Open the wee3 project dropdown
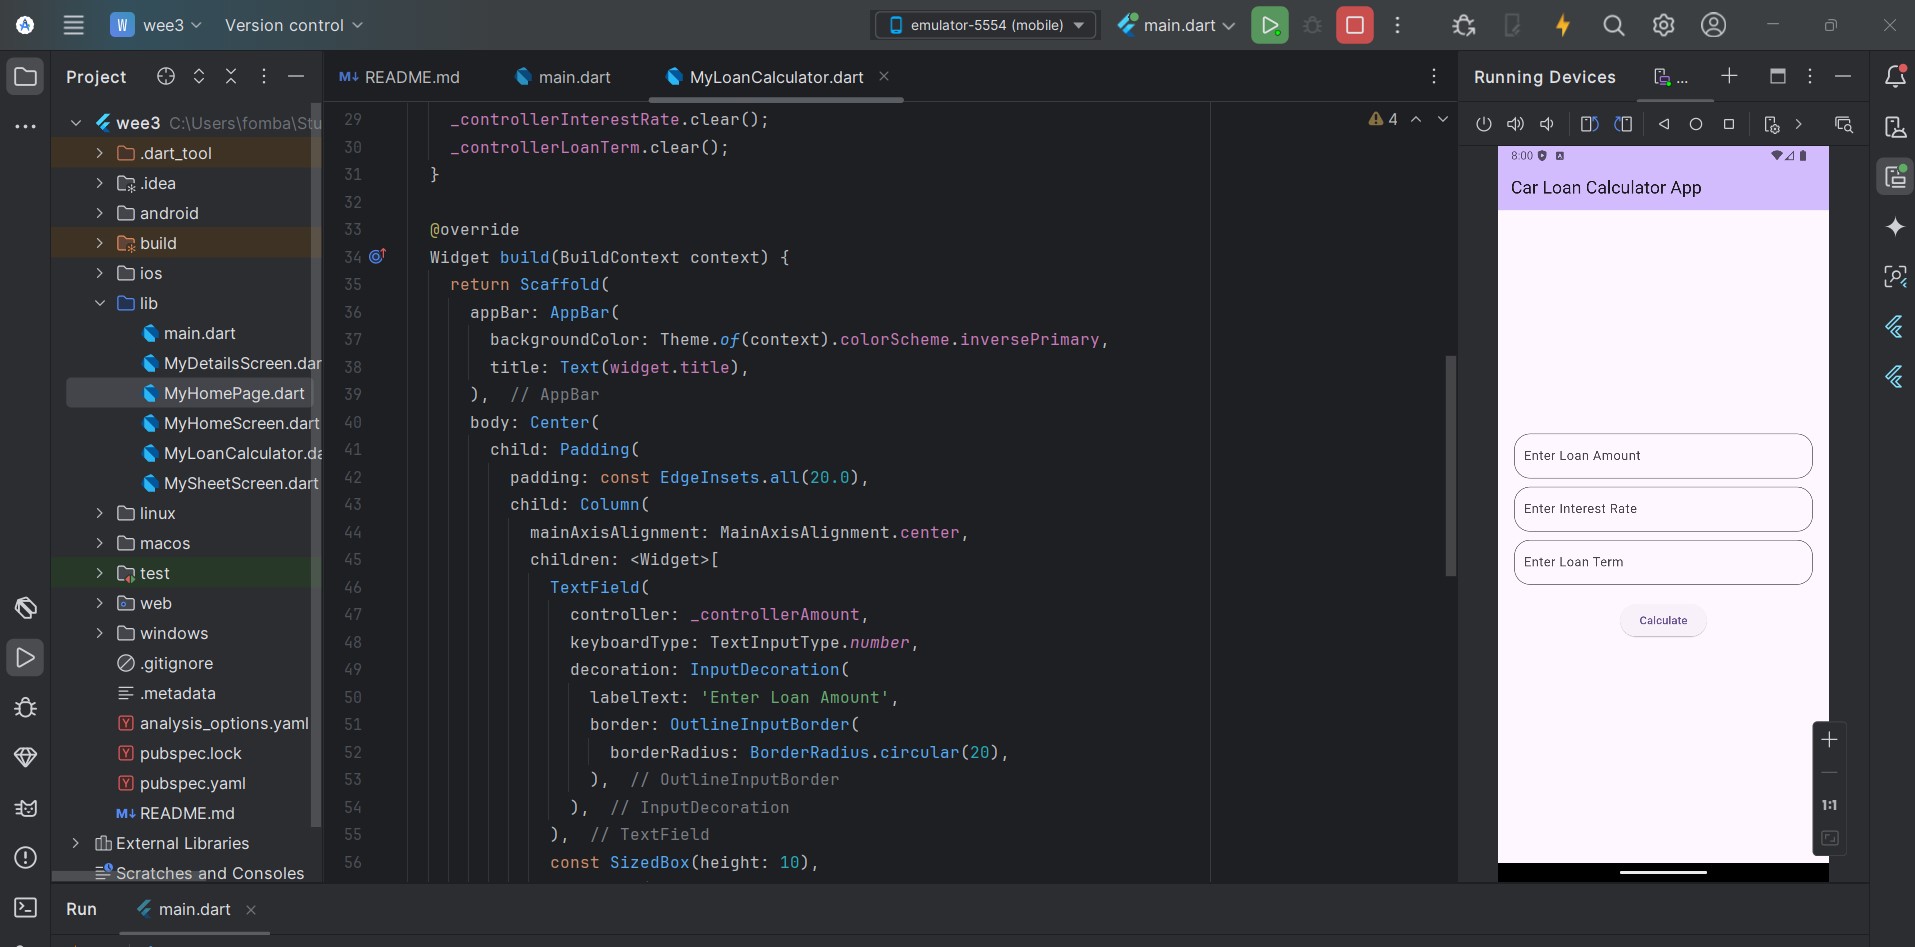The width and height of the screenshot is (1915, 947). 156,25
